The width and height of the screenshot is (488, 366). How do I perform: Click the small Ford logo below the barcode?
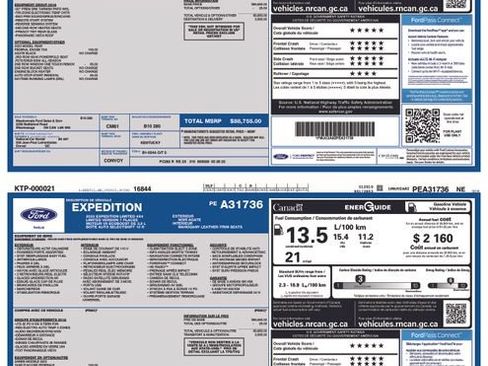[281, 157]
